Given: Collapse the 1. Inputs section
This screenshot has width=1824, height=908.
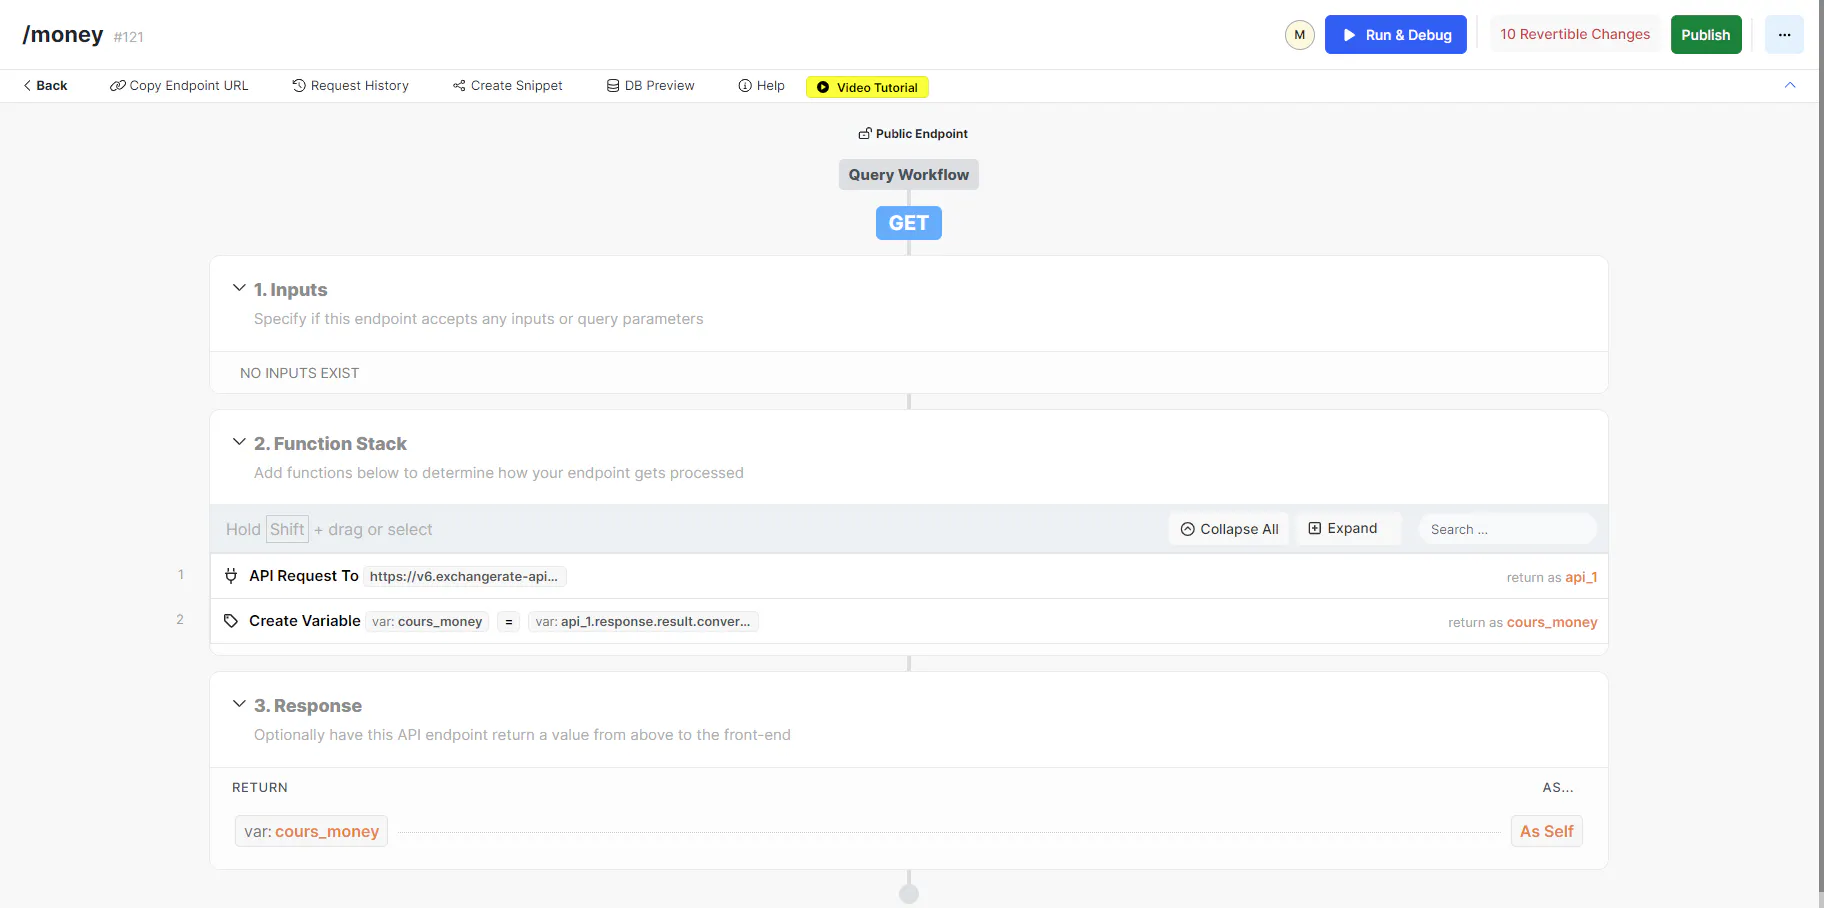Looking at the screenshot, I should pos(239,288).
